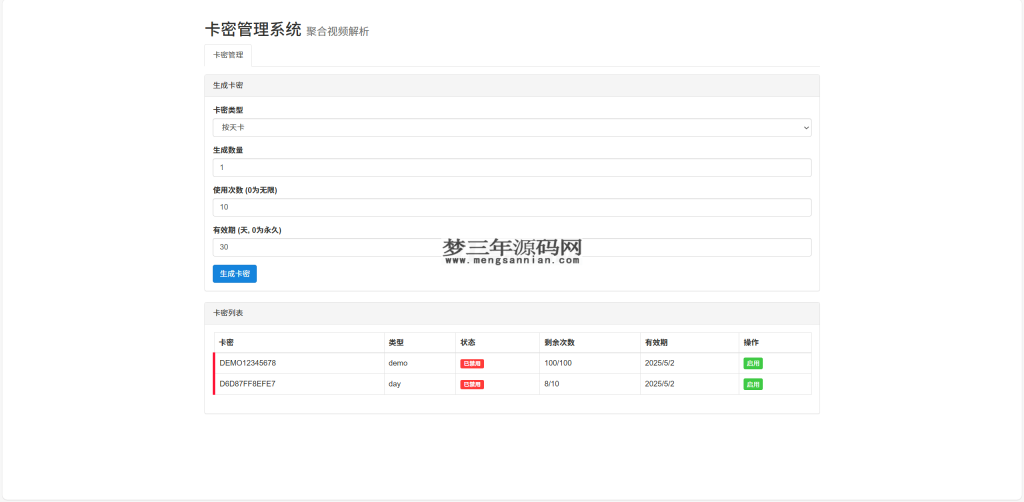Focus the 有效期 input with value 30

coord(512,247)
